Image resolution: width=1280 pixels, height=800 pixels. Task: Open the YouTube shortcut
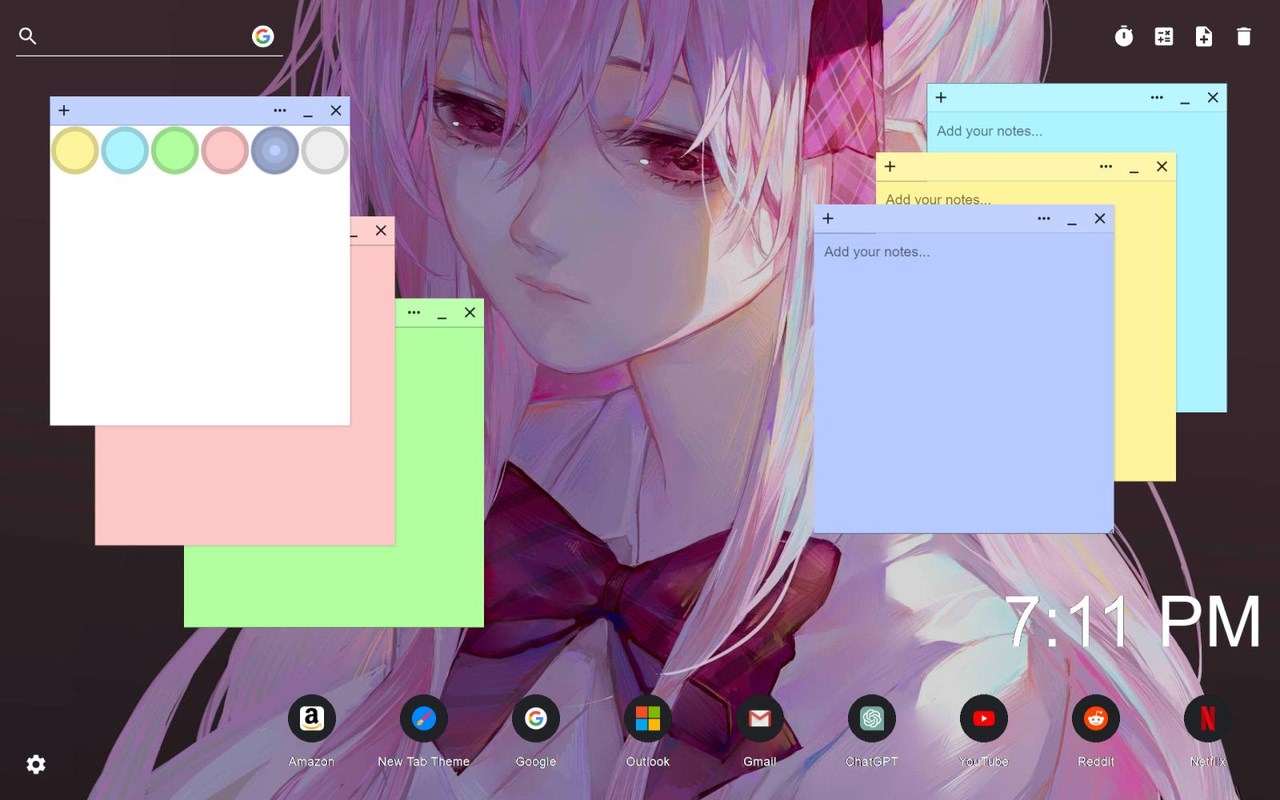[984, 719]
